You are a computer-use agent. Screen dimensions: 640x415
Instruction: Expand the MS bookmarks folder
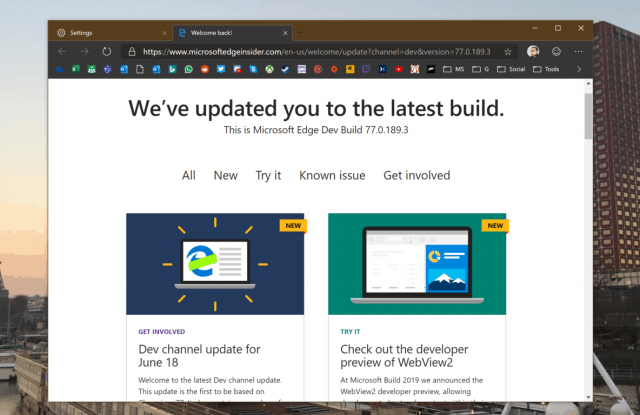click(x=453, y=69)
